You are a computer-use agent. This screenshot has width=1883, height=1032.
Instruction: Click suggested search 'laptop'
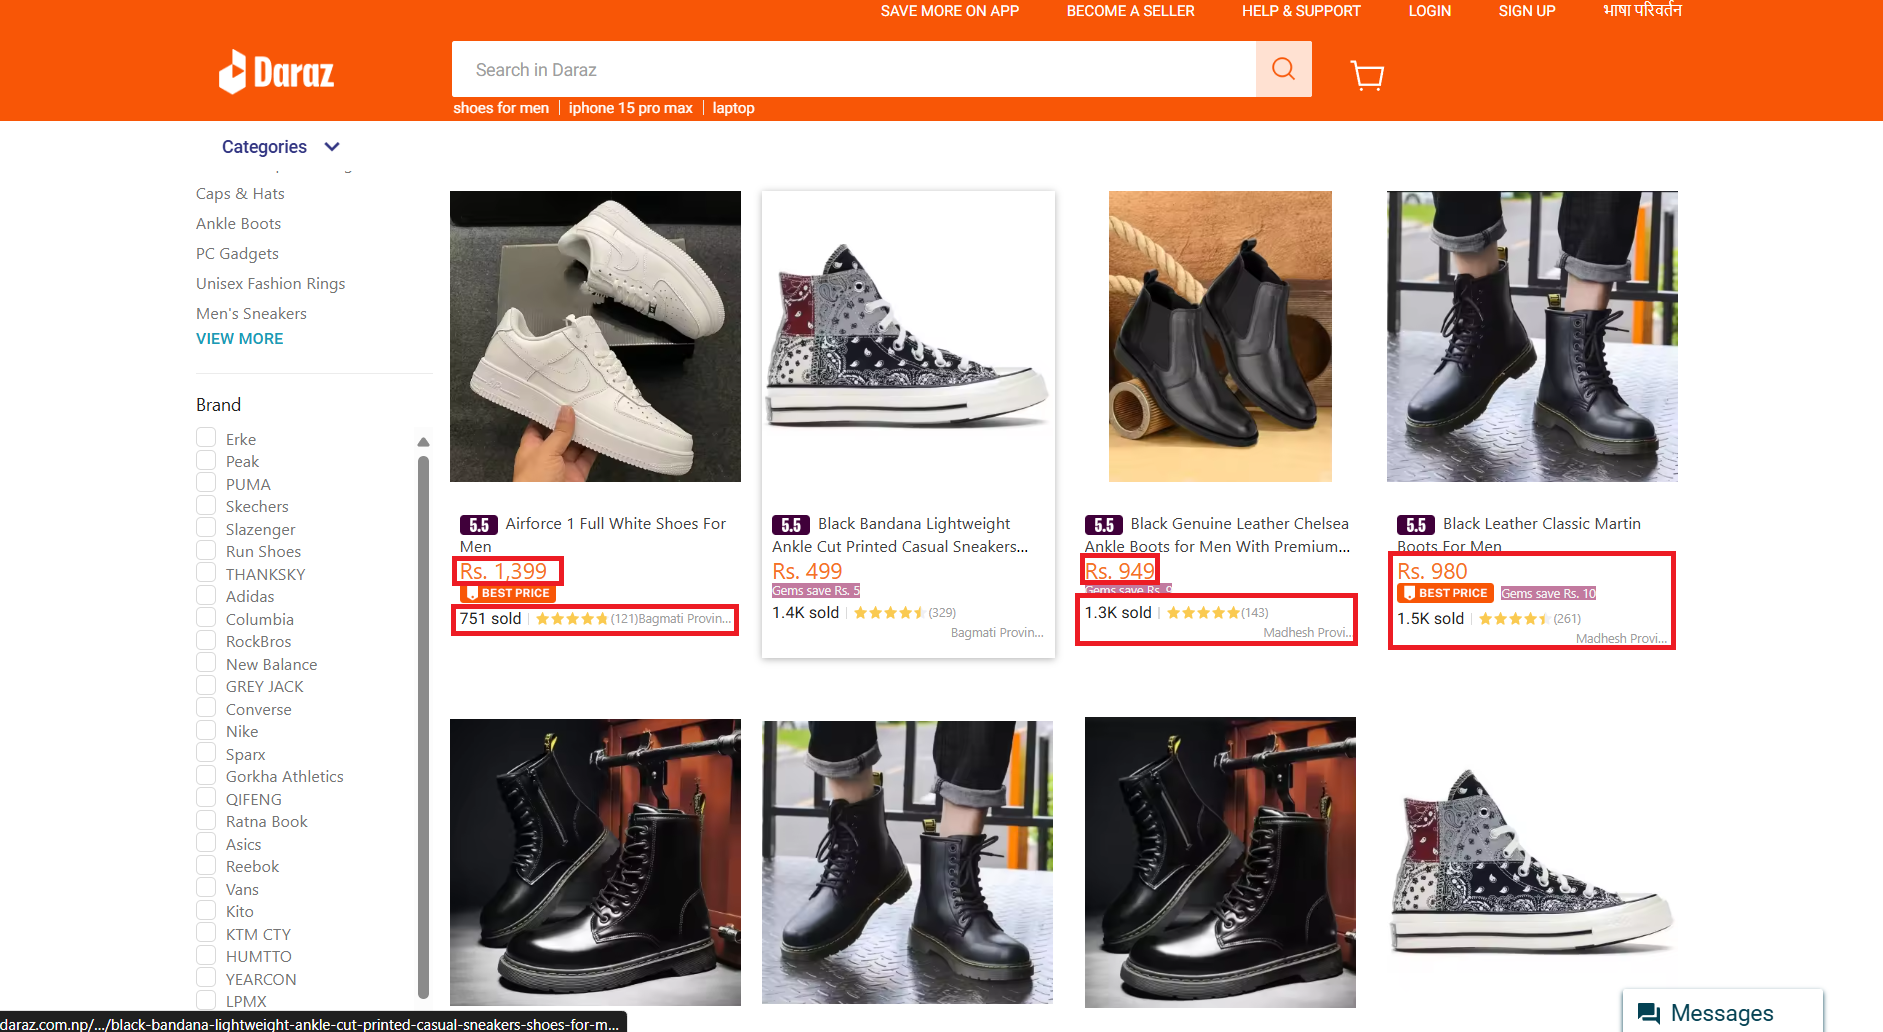click(733, 108)
